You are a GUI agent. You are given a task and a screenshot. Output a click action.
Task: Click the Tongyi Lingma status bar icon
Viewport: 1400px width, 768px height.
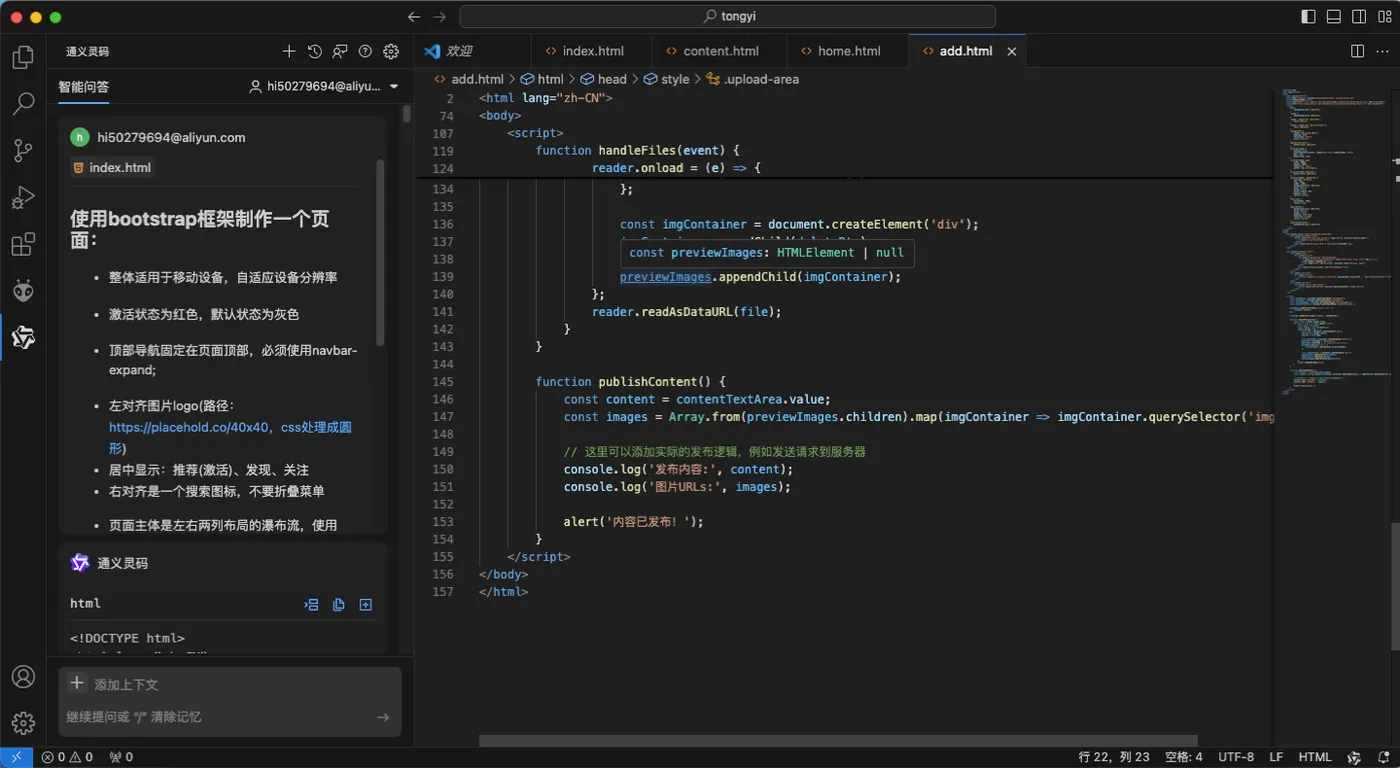1354,757
